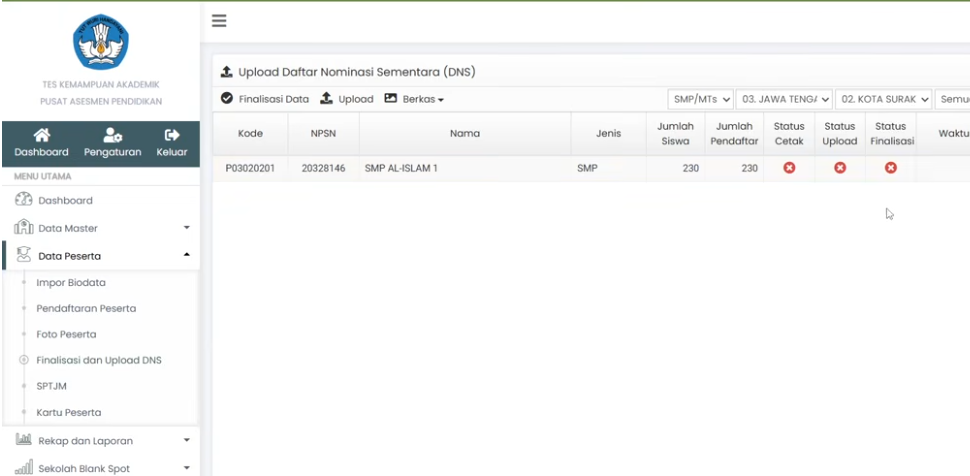The image size is (970, 476).
Task: Click the Rekap dan Laporan chart icon
Action: coord(24,439)
